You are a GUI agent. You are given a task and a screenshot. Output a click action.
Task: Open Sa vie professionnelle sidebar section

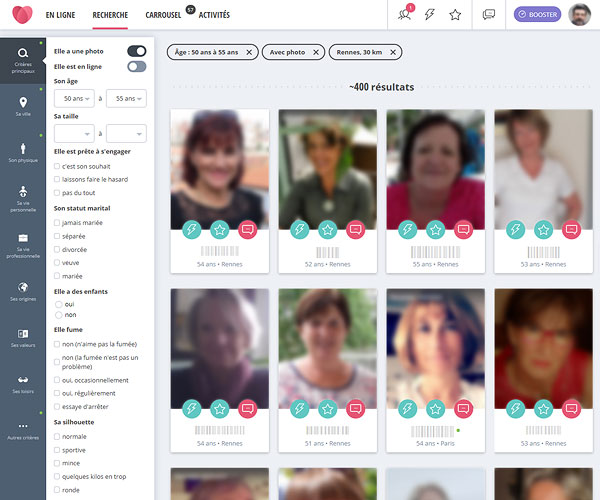click(x=23, y=245)
